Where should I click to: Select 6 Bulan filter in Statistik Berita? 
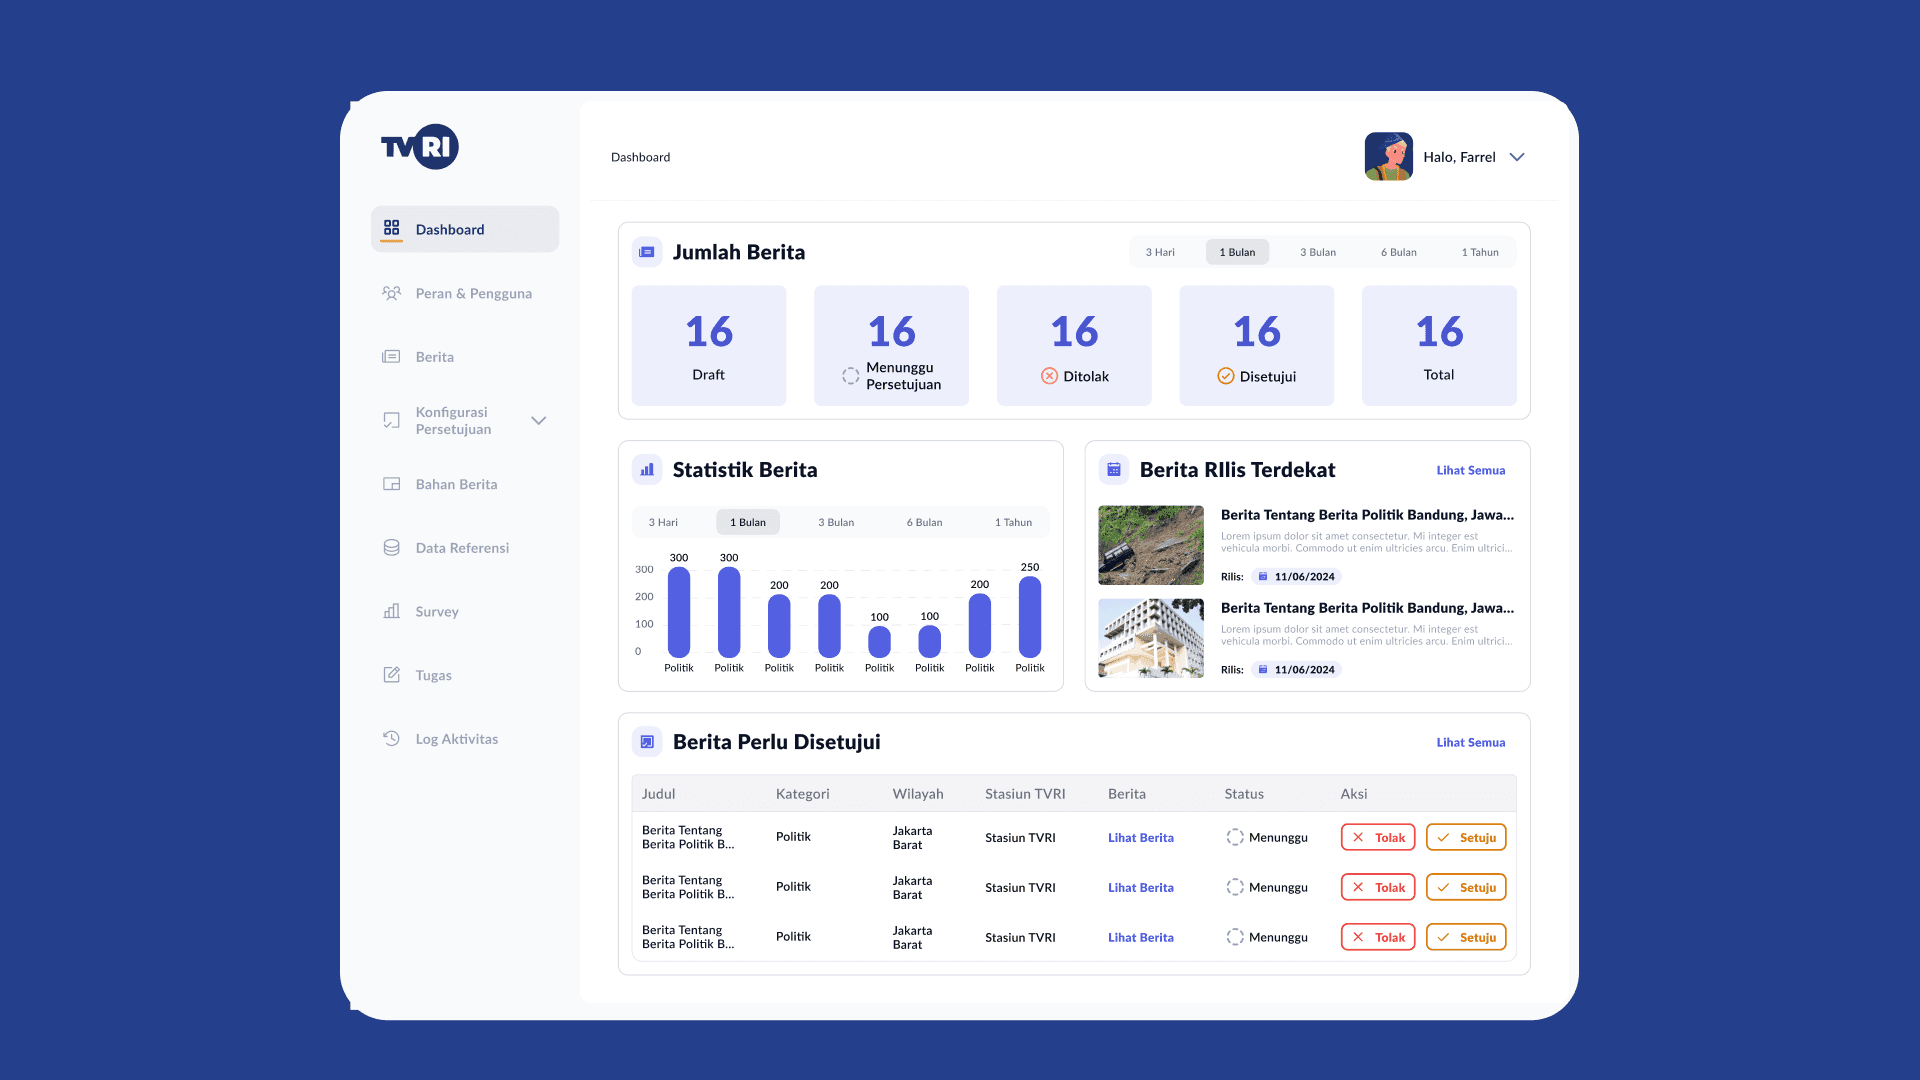click(924, 522)
